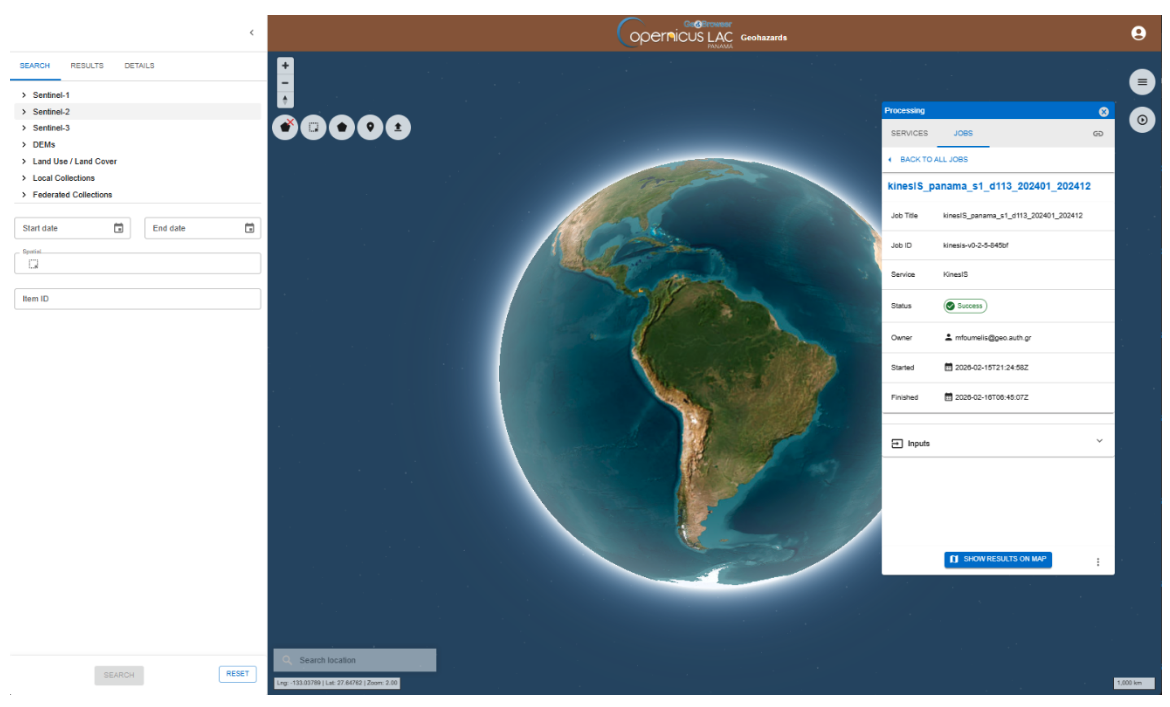Image resolution: width=1170 pixels, height=707 pixels.
Task: Choose the location pin marker tool
Action: [x=370, y=128]
